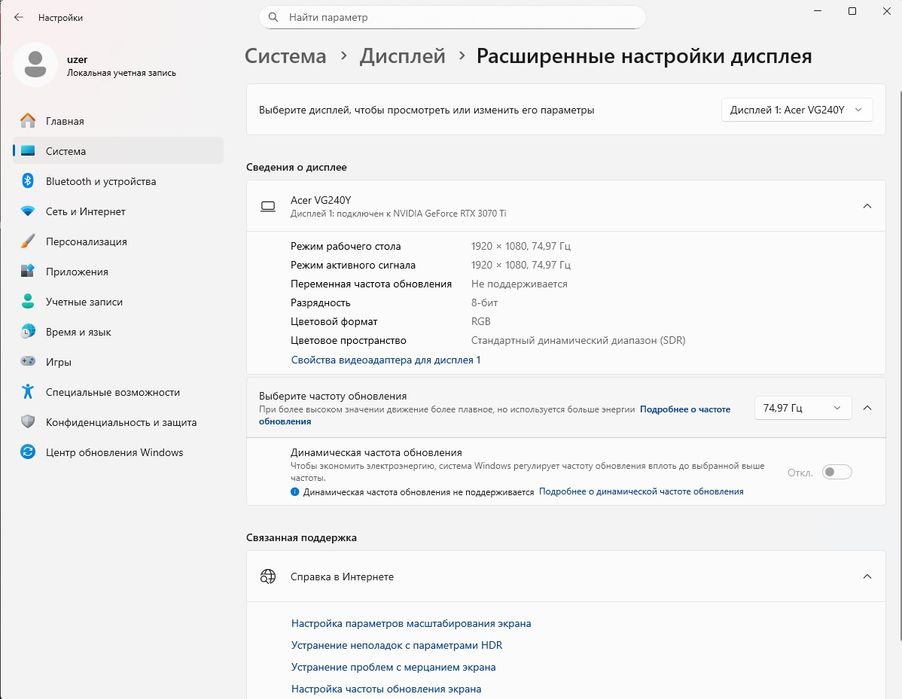
Task: Open Устранение проблем с мерцанием экрана link
Action: point(393,667)
